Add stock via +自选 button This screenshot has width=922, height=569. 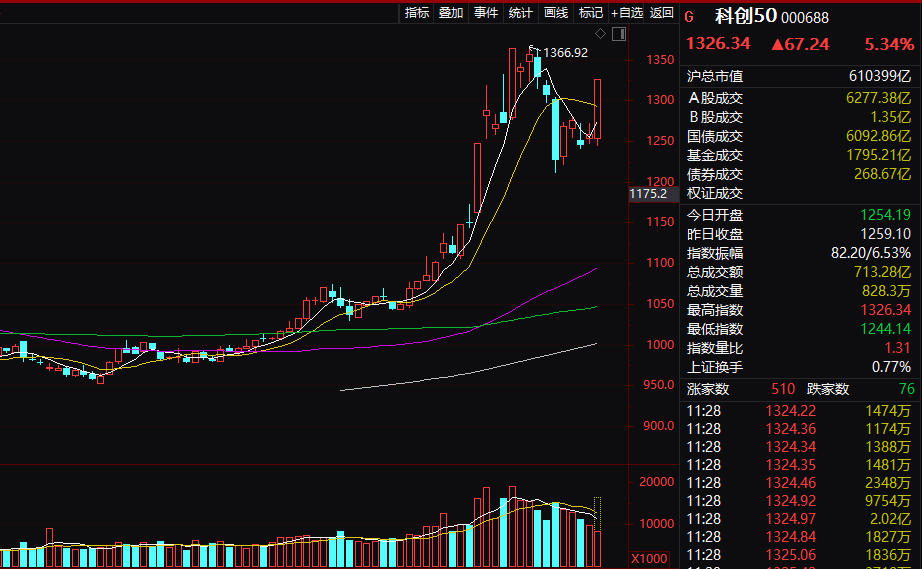pyautogui.click(x=626, y=13)
